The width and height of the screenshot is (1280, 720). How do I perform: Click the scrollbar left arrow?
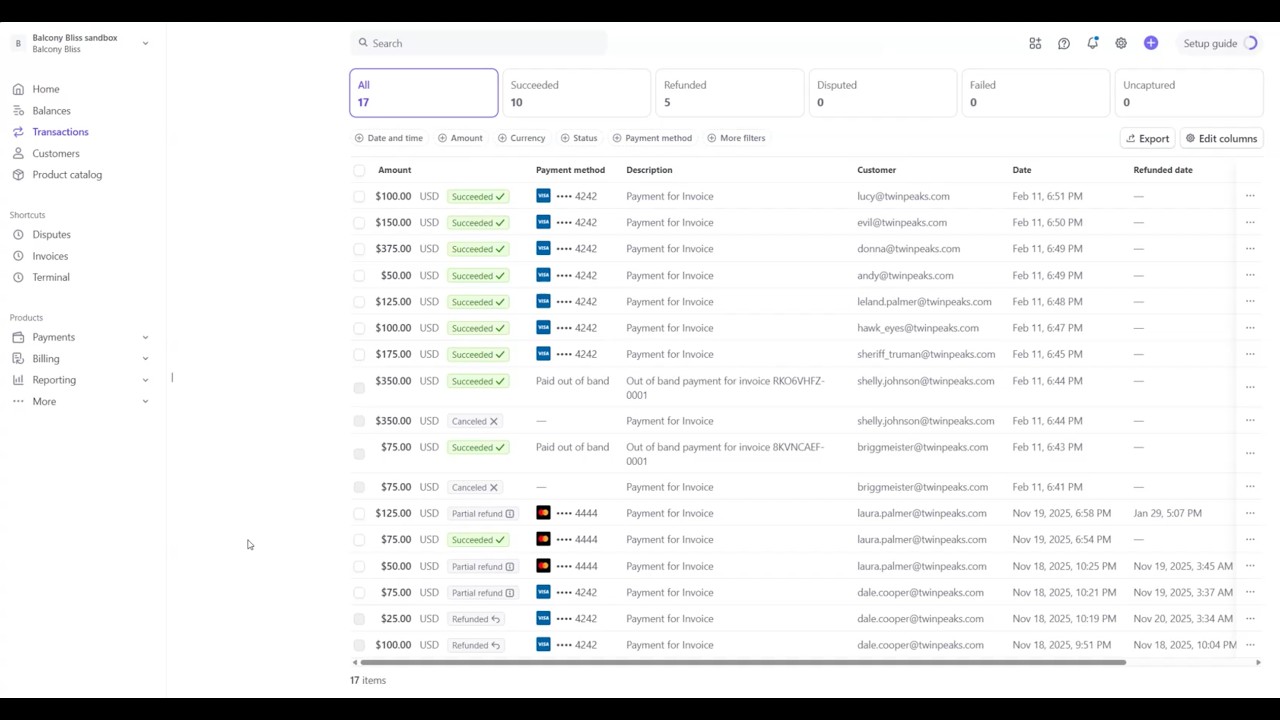(x=355, y=662)
